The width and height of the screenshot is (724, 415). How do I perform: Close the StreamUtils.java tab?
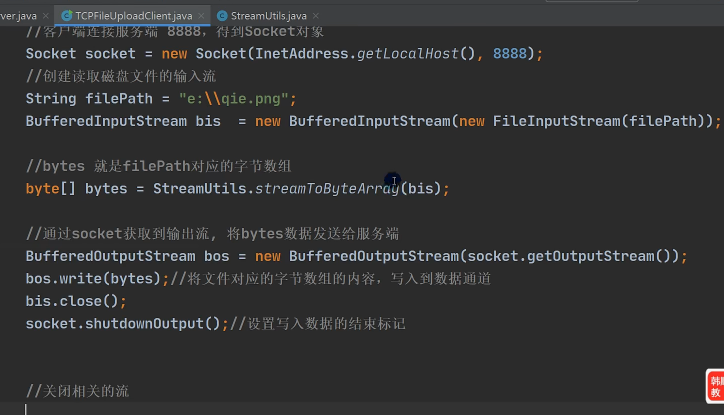[316, 16]
